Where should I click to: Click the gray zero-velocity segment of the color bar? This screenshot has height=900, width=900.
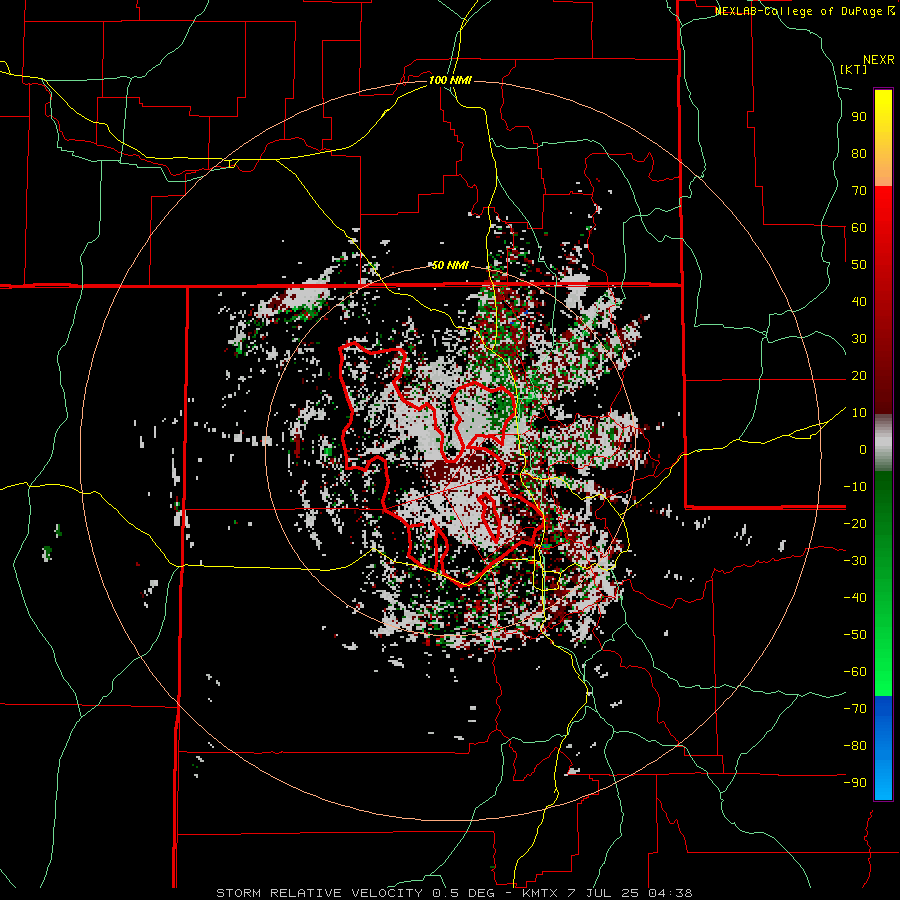click(883, 443)
